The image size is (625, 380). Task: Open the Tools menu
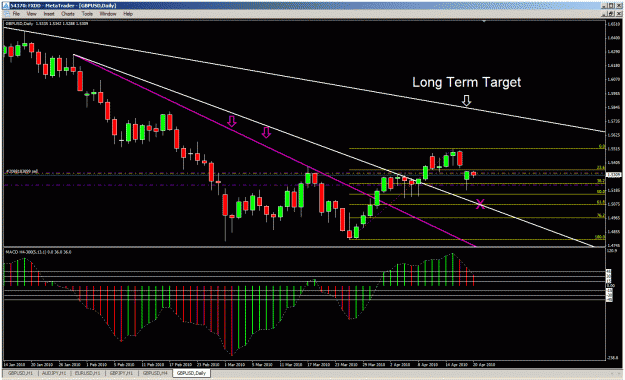coord(87,14)
